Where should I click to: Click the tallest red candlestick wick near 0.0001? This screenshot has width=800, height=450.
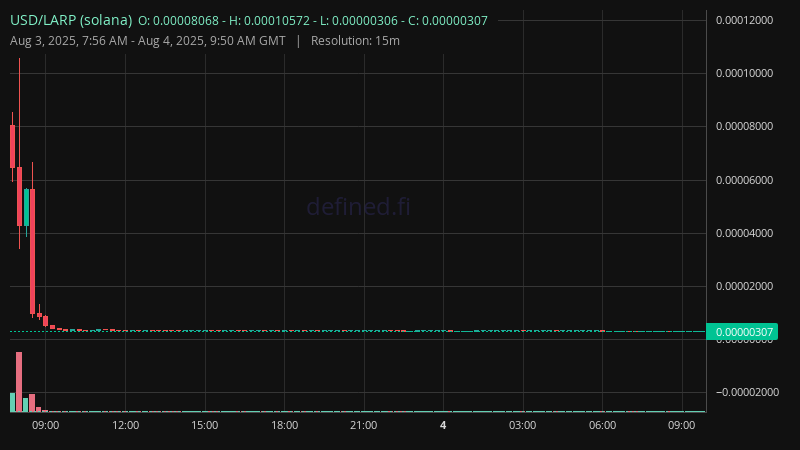[x=19, y=112]
